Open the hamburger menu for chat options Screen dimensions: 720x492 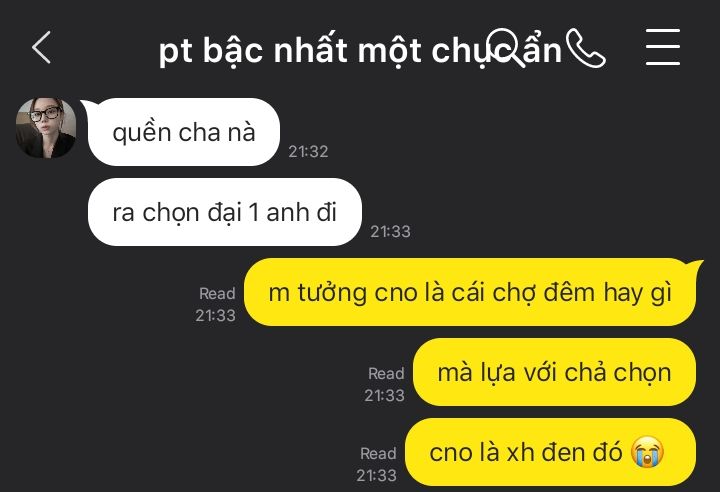tap(663, 47)
